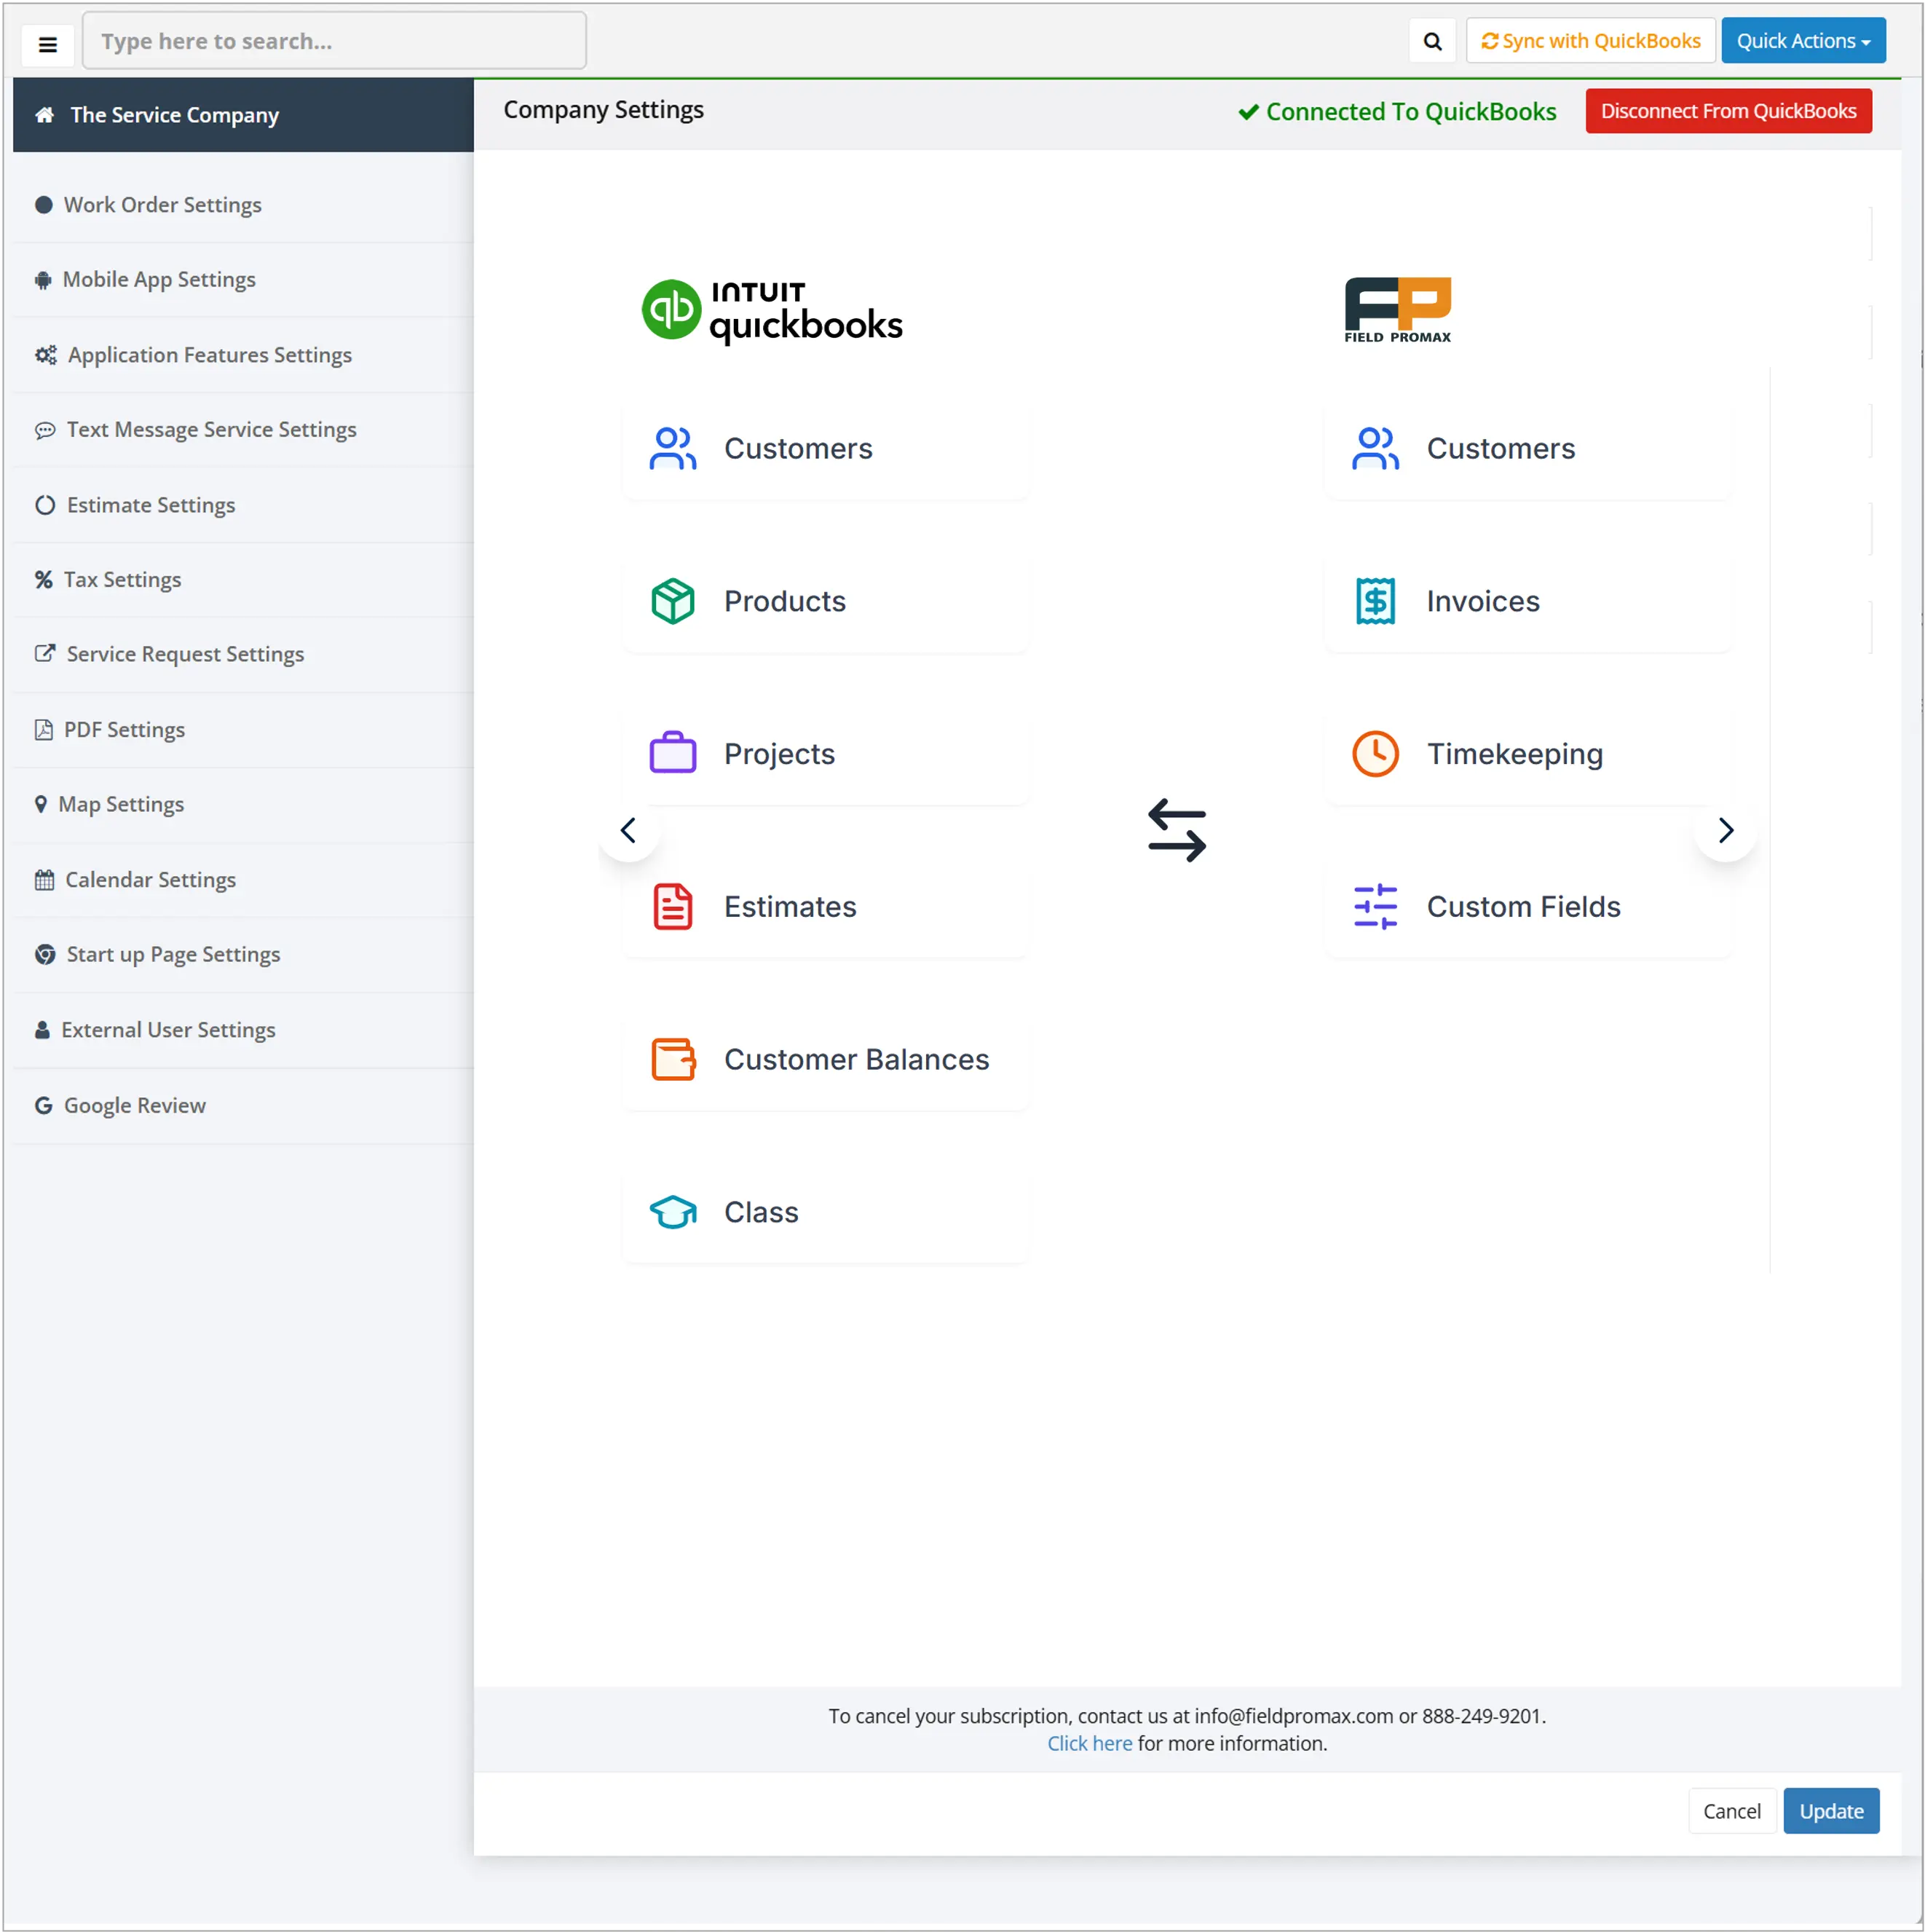Open Service Request Settings menu item

click(243, 655)
